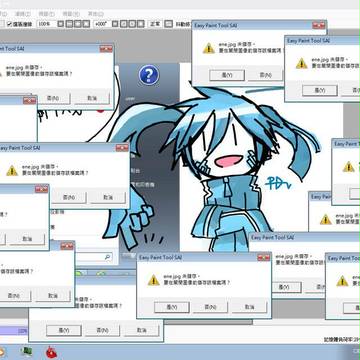Click 是(Y) in the top-right corner dialog
This screenshot has width=360, height=360.
coord(320,90)
